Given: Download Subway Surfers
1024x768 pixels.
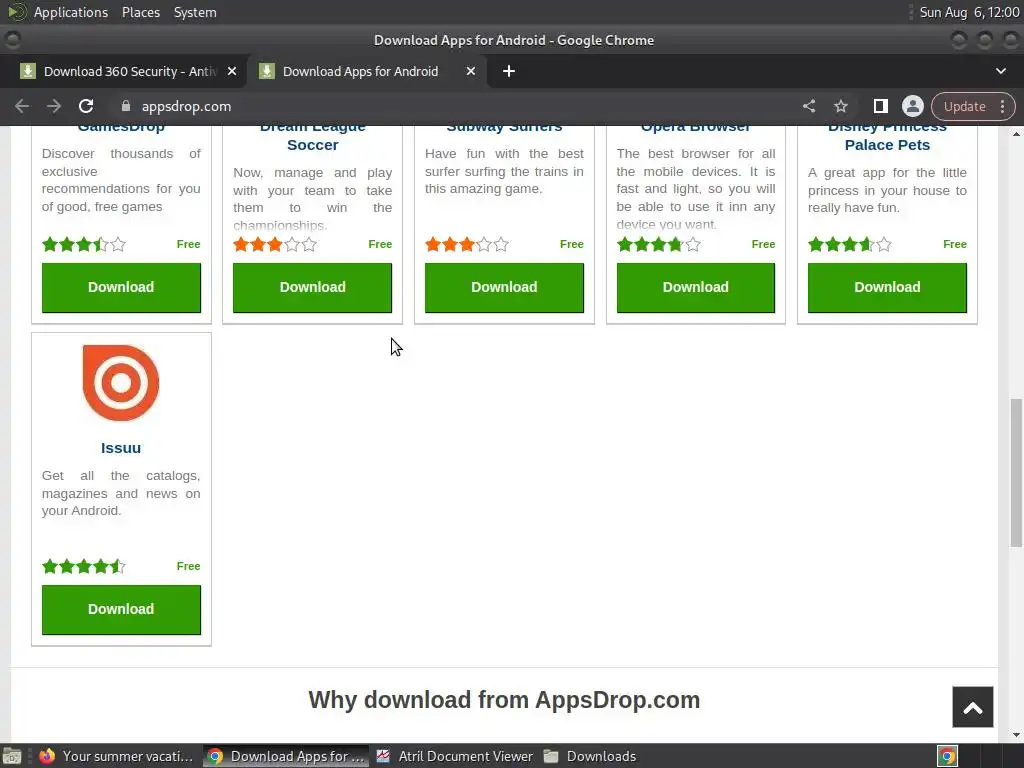Looking at the screenshot, I should (x=504, y=287).
